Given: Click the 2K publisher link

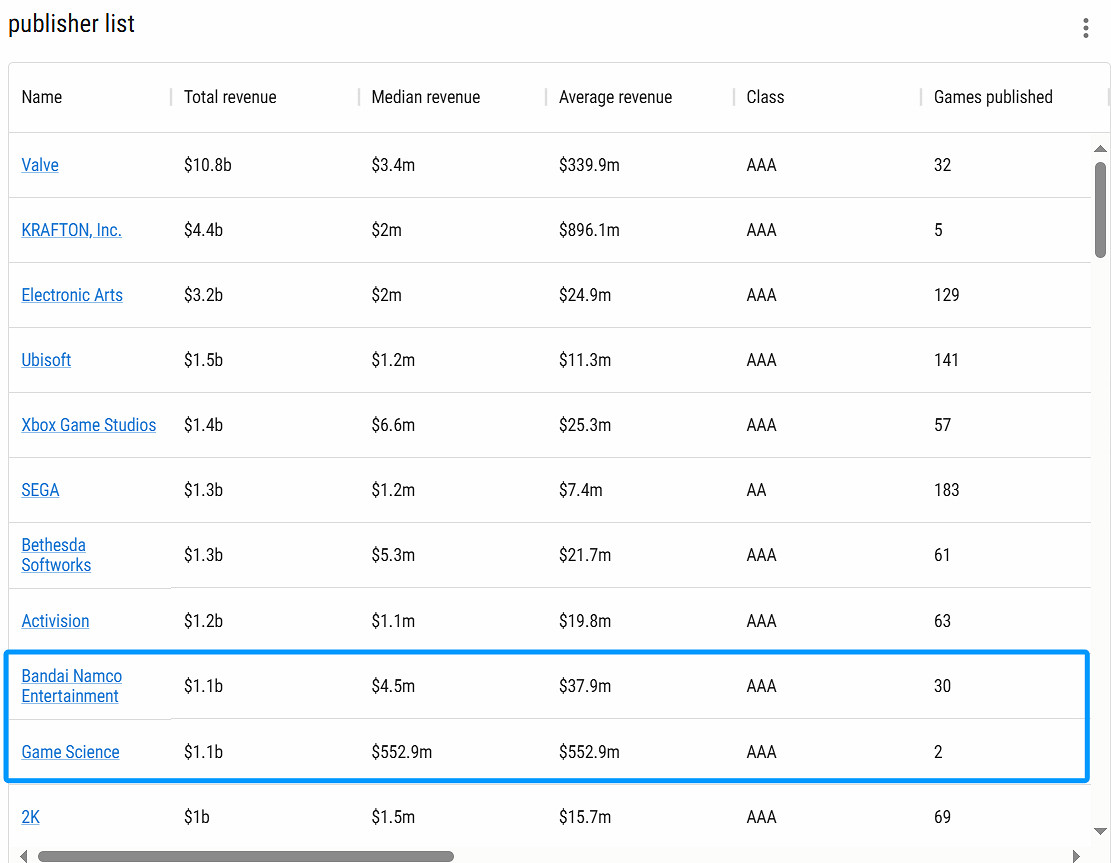Looking at the screenshot, I should [31, 817].
